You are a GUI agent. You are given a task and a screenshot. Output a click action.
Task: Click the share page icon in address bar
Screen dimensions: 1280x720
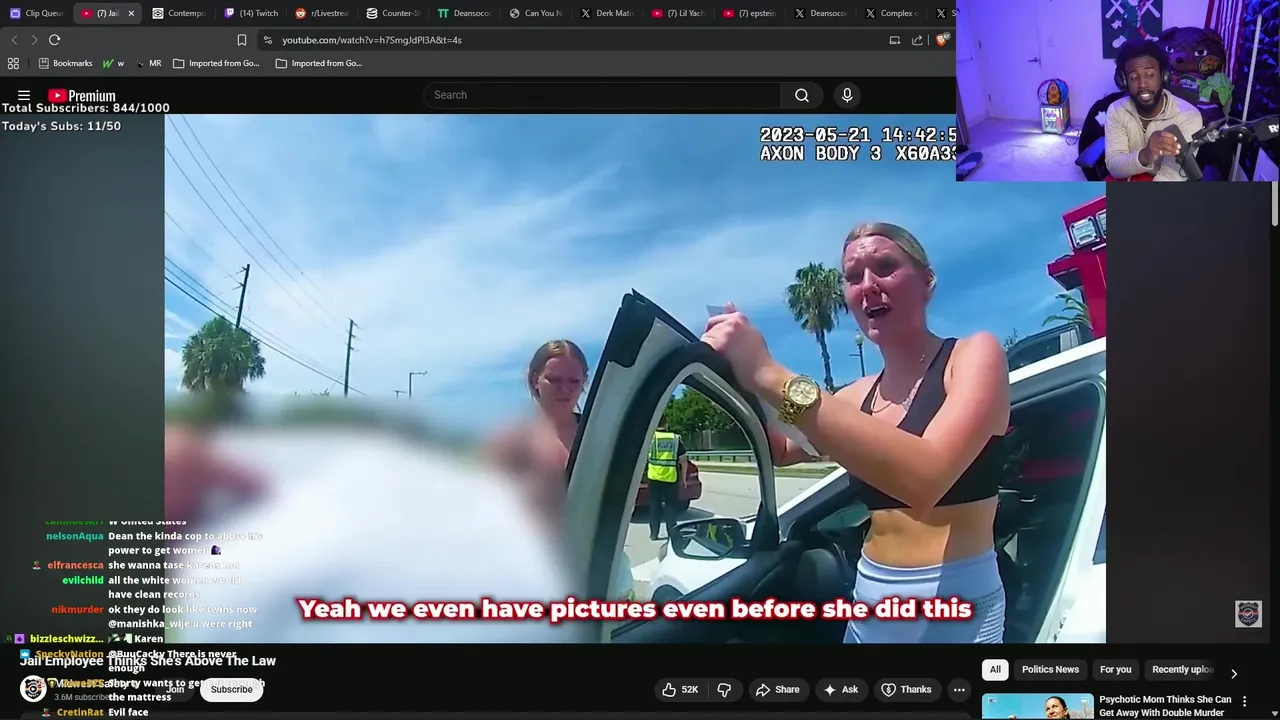tap(917, 40)
